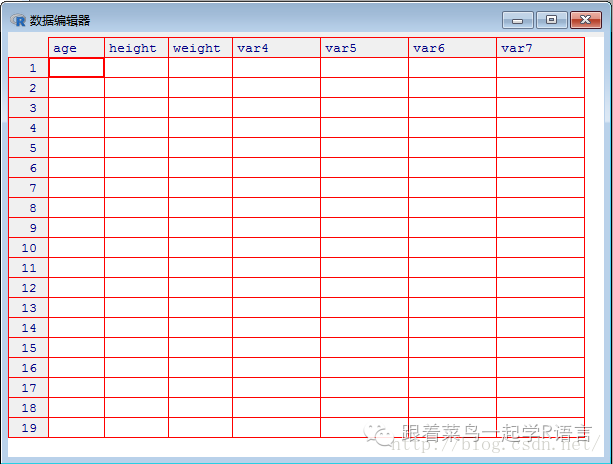Select row header 3
This screenshot has width=613, height=464.
click(x=29, y=107)
